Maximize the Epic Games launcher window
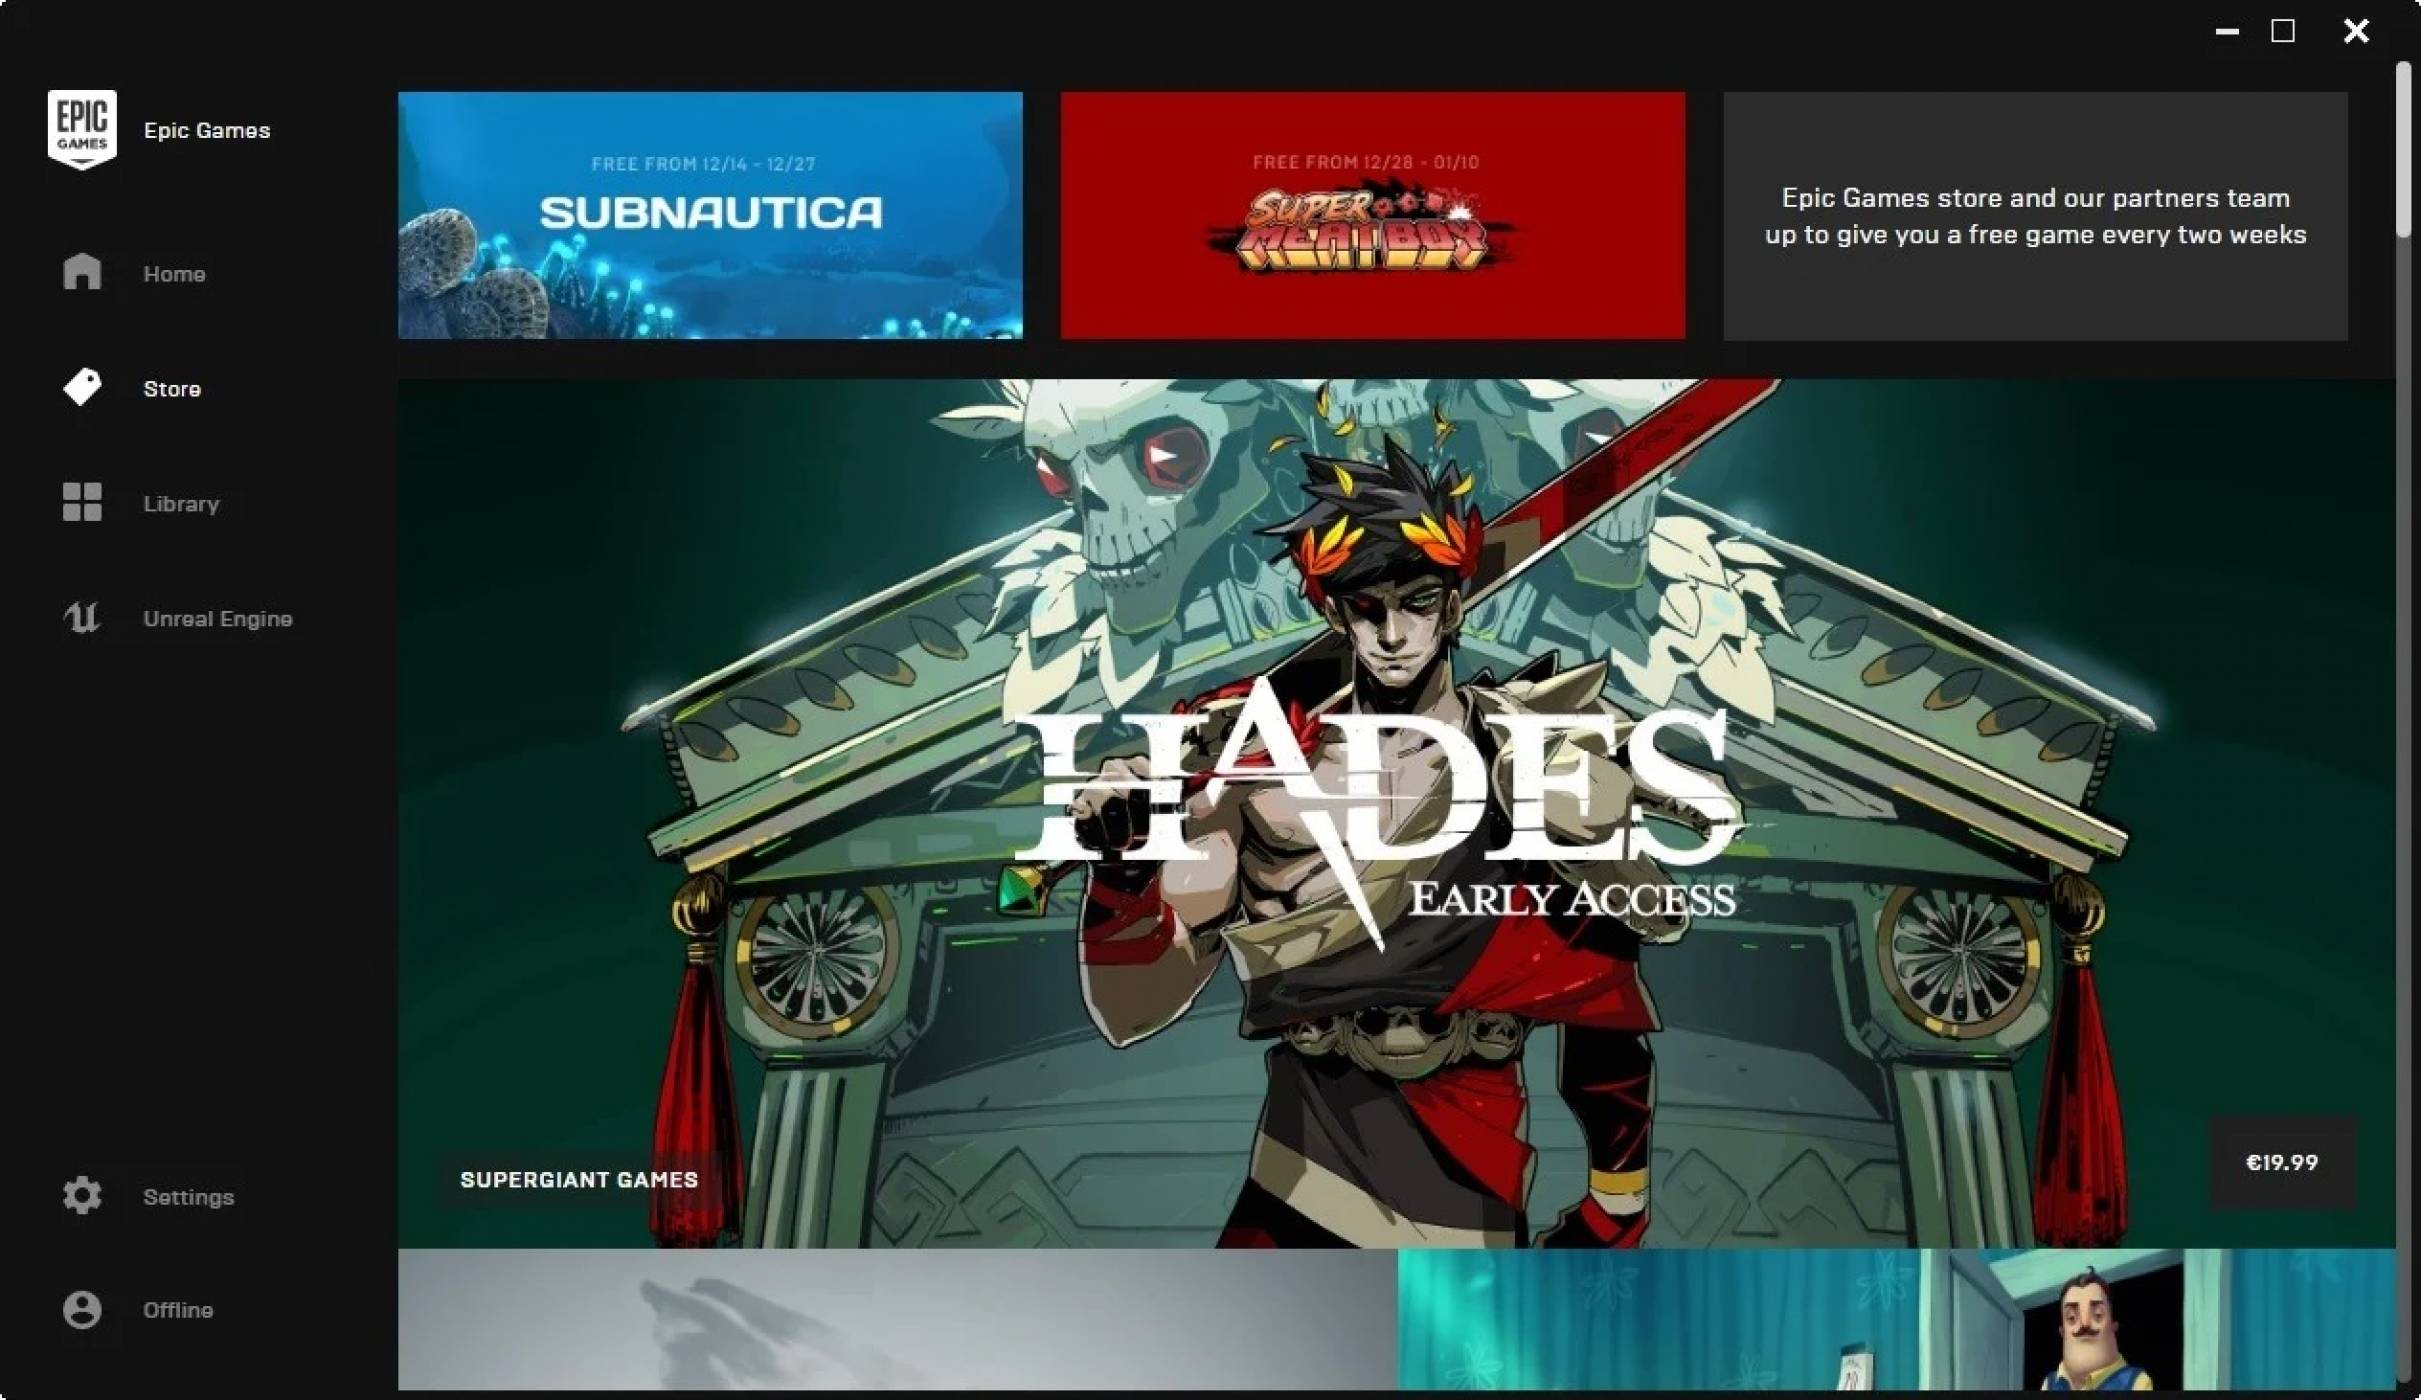Image resolution: width=2421 pixels, height=1400 pixels. [x=2283, y=31]
